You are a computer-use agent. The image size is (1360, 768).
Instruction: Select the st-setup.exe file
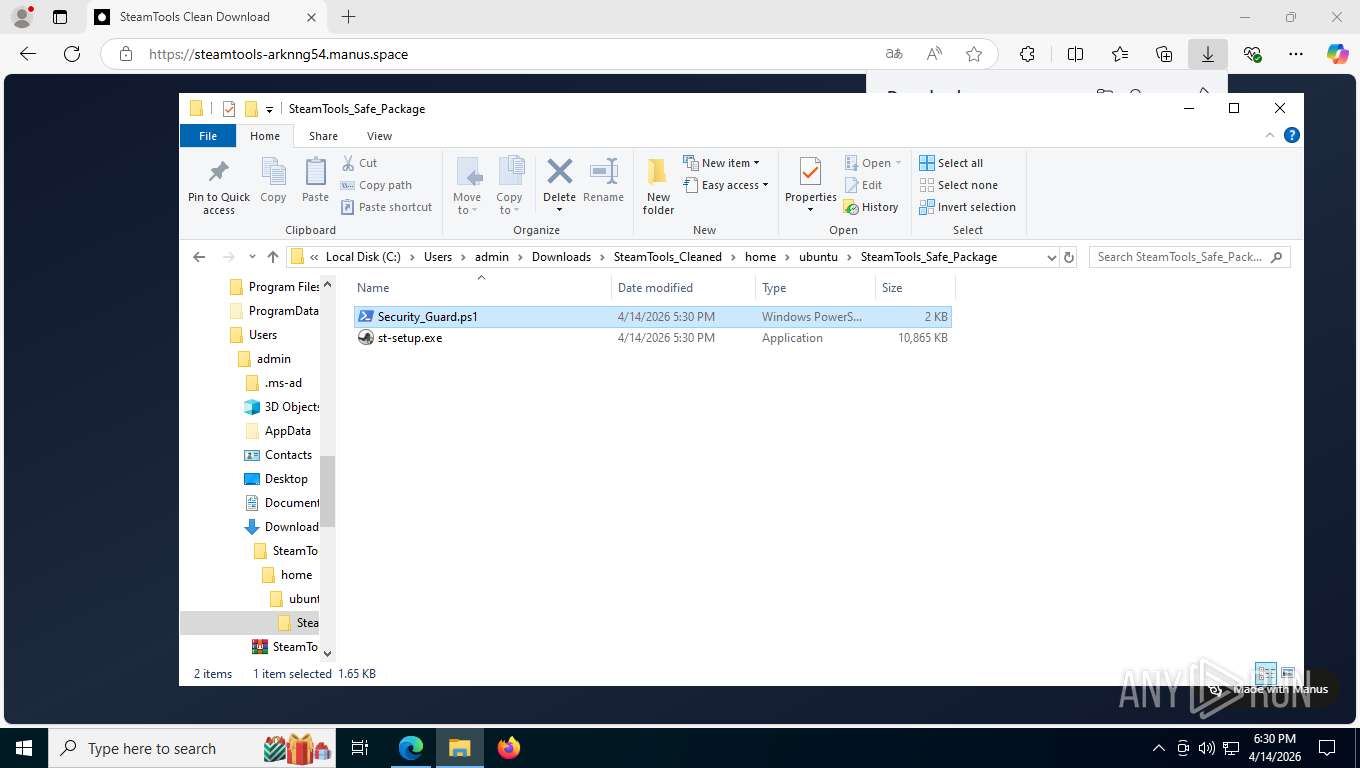pos(653,338)
